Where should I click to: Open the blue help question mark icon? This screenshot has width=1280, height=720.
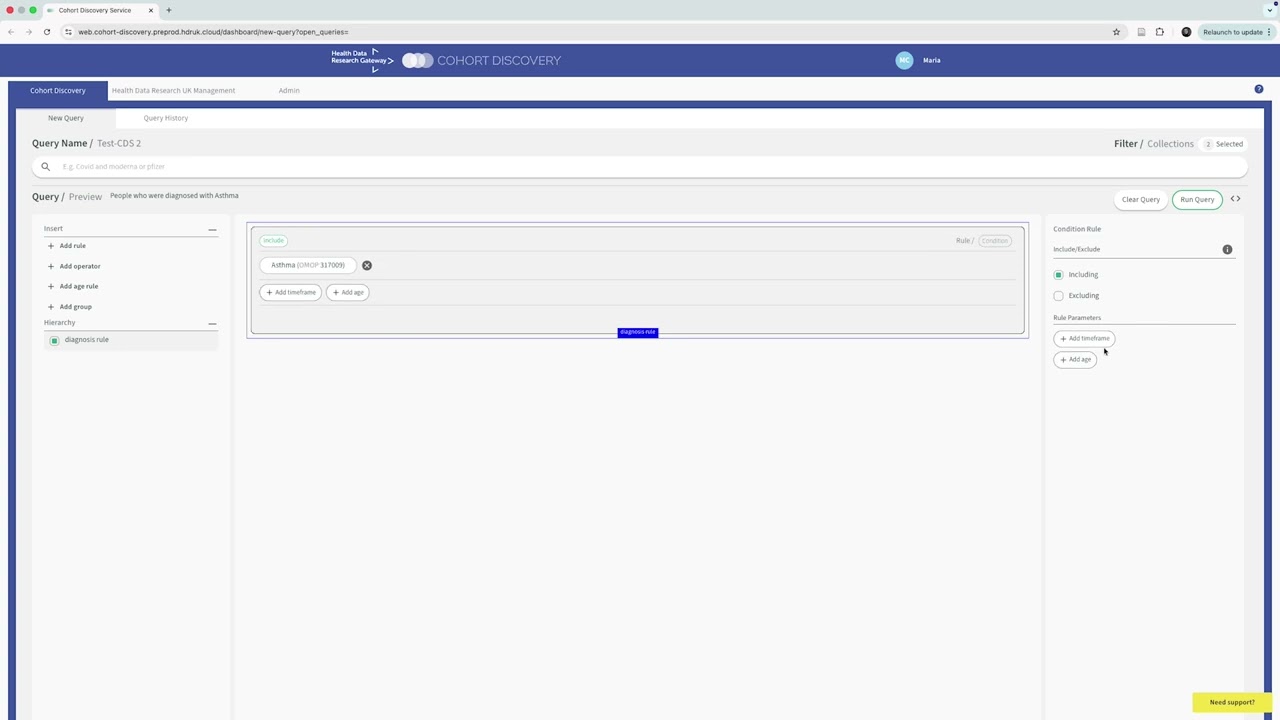coord(1259,89)
